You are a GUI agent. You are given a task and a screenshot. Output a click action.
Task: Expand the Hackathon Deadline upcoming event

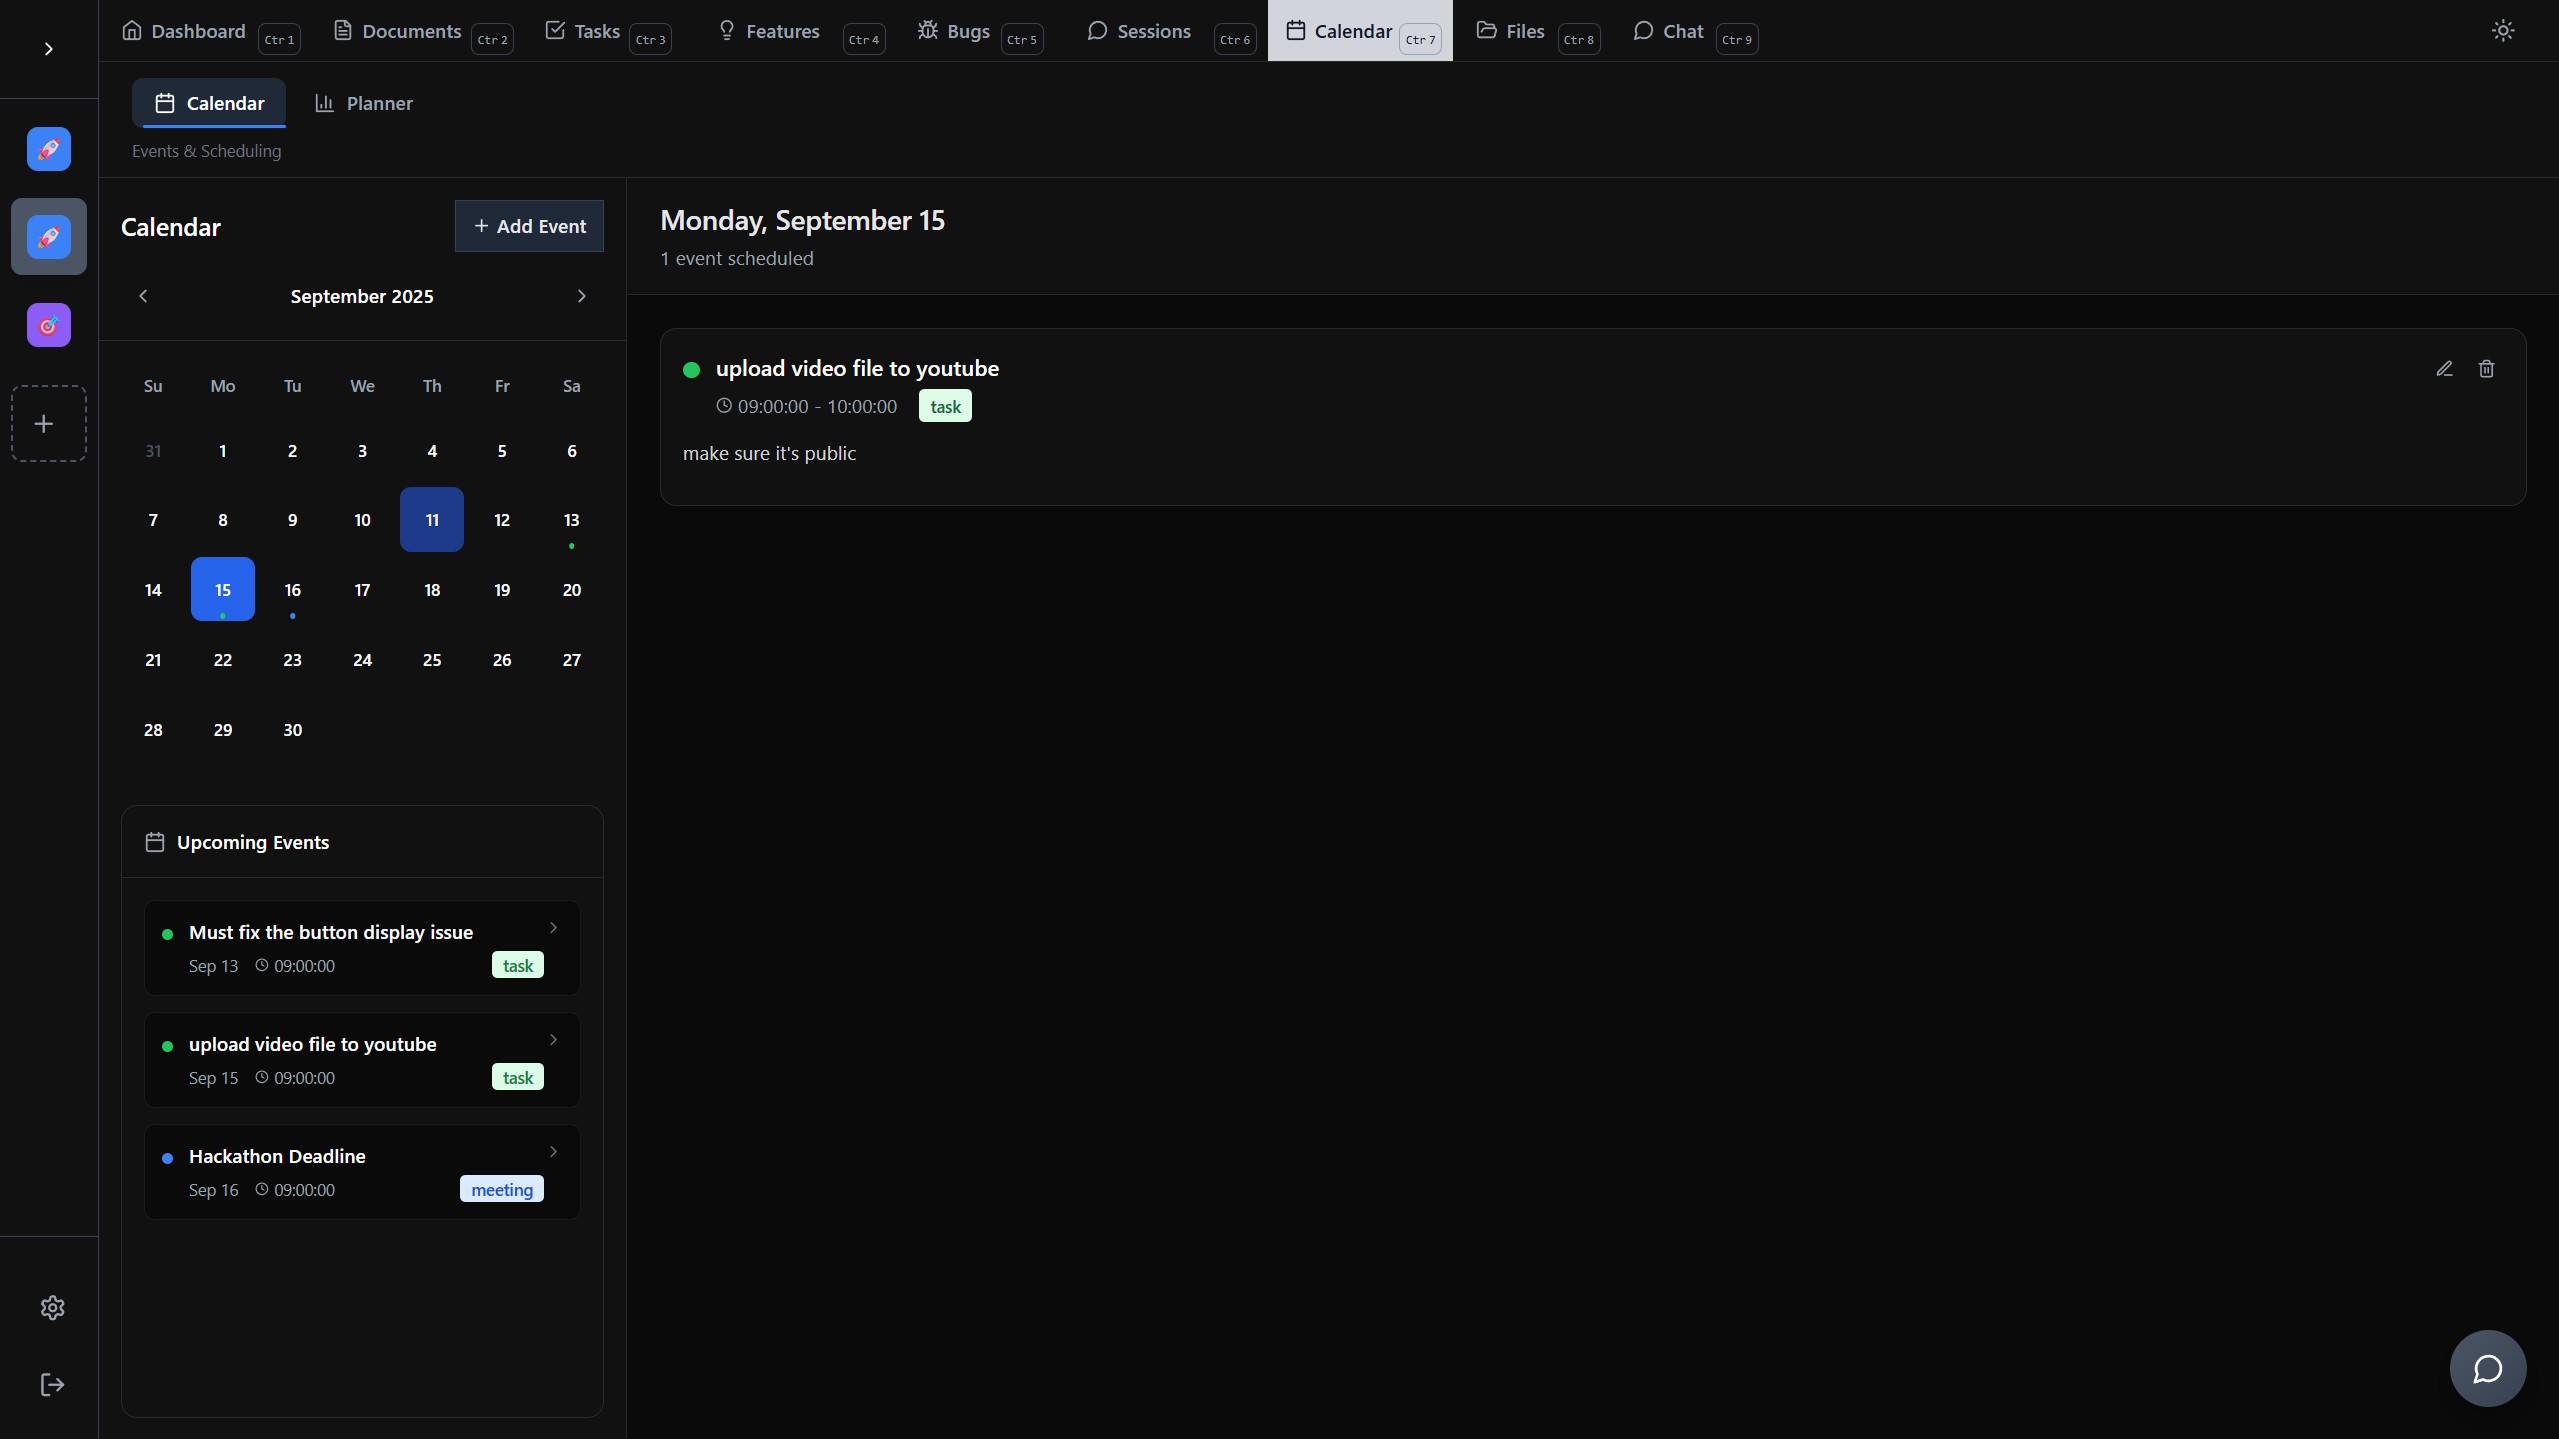pyautogui.click(x=553, y=1152)
